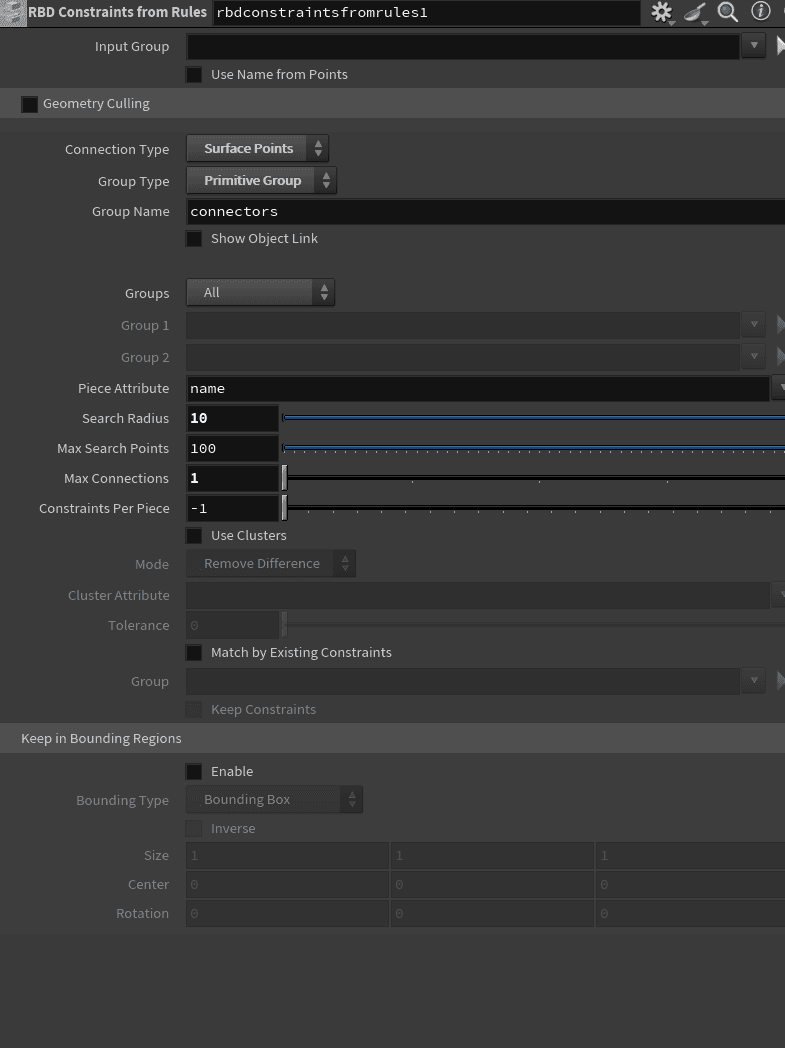Show node info icon
The image size is (785, 1048).
coord(760,11)
